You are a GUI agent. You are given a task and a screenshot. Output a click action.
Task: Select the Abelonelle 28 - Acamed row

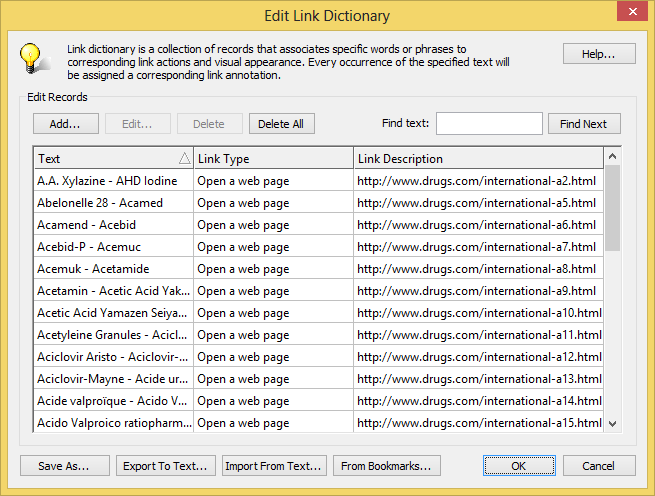(x=113, y=203)
